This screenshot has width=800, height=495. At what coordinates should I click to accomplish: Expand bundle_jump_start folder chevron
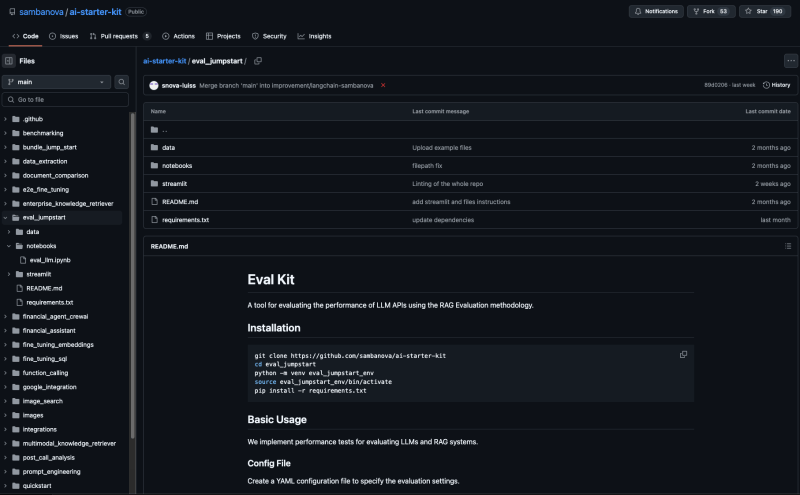[x=5, y=147]
